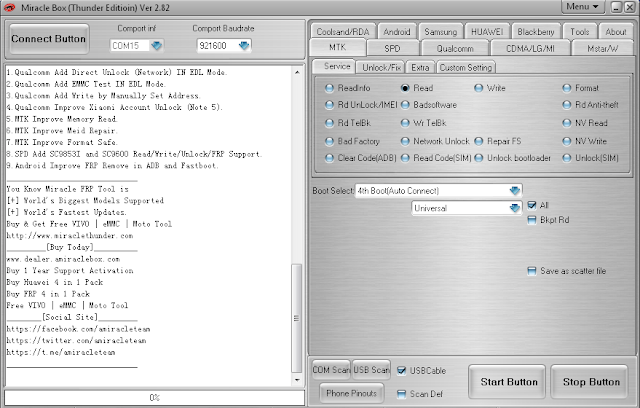Click the https://t.me/amiracleteam log line

click(x=61, y=352)
